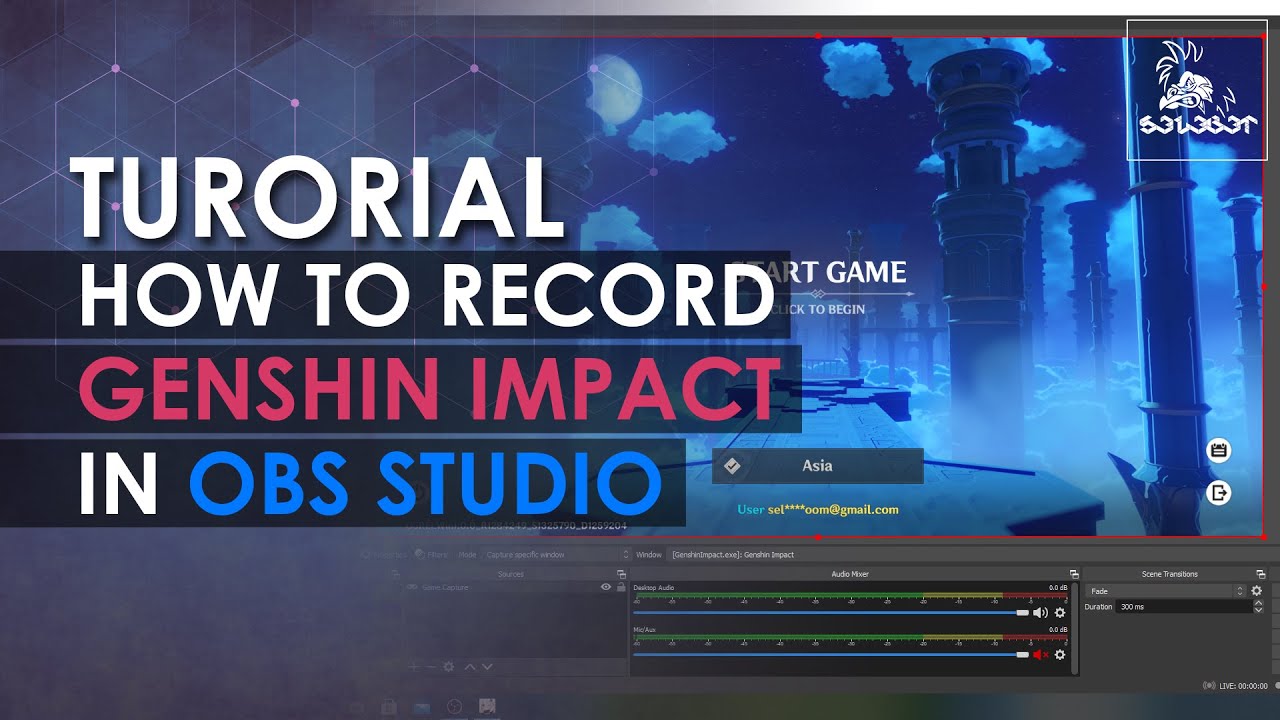Open the Fade transition dropdown
Image resolution: width=1280 pixels, height=720 pixels.
point(1166,591)
